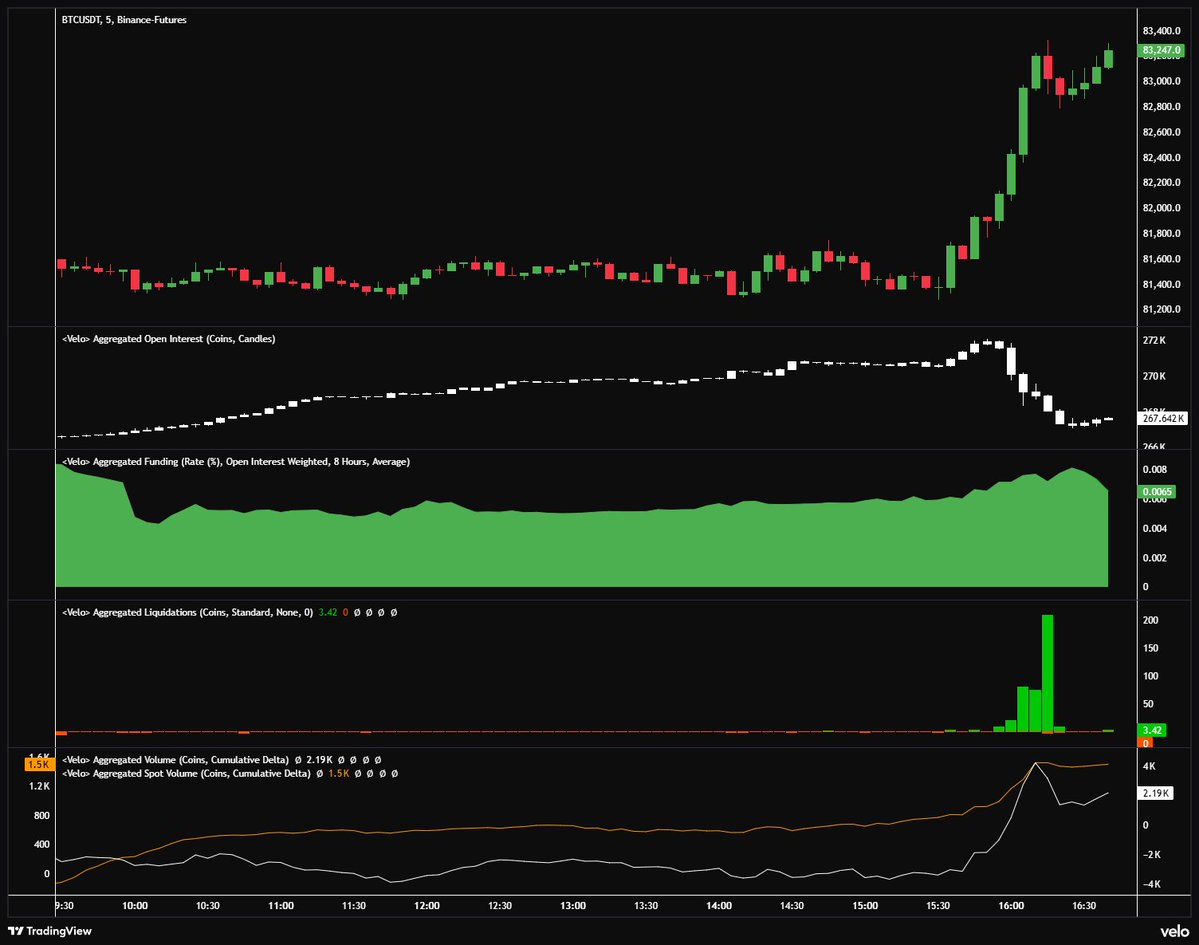Image resolution: width=1199 pixels, height=945 pixels.
Task: Click the 81,600.0 price axis label
Action: click(x=1162, y=259)
